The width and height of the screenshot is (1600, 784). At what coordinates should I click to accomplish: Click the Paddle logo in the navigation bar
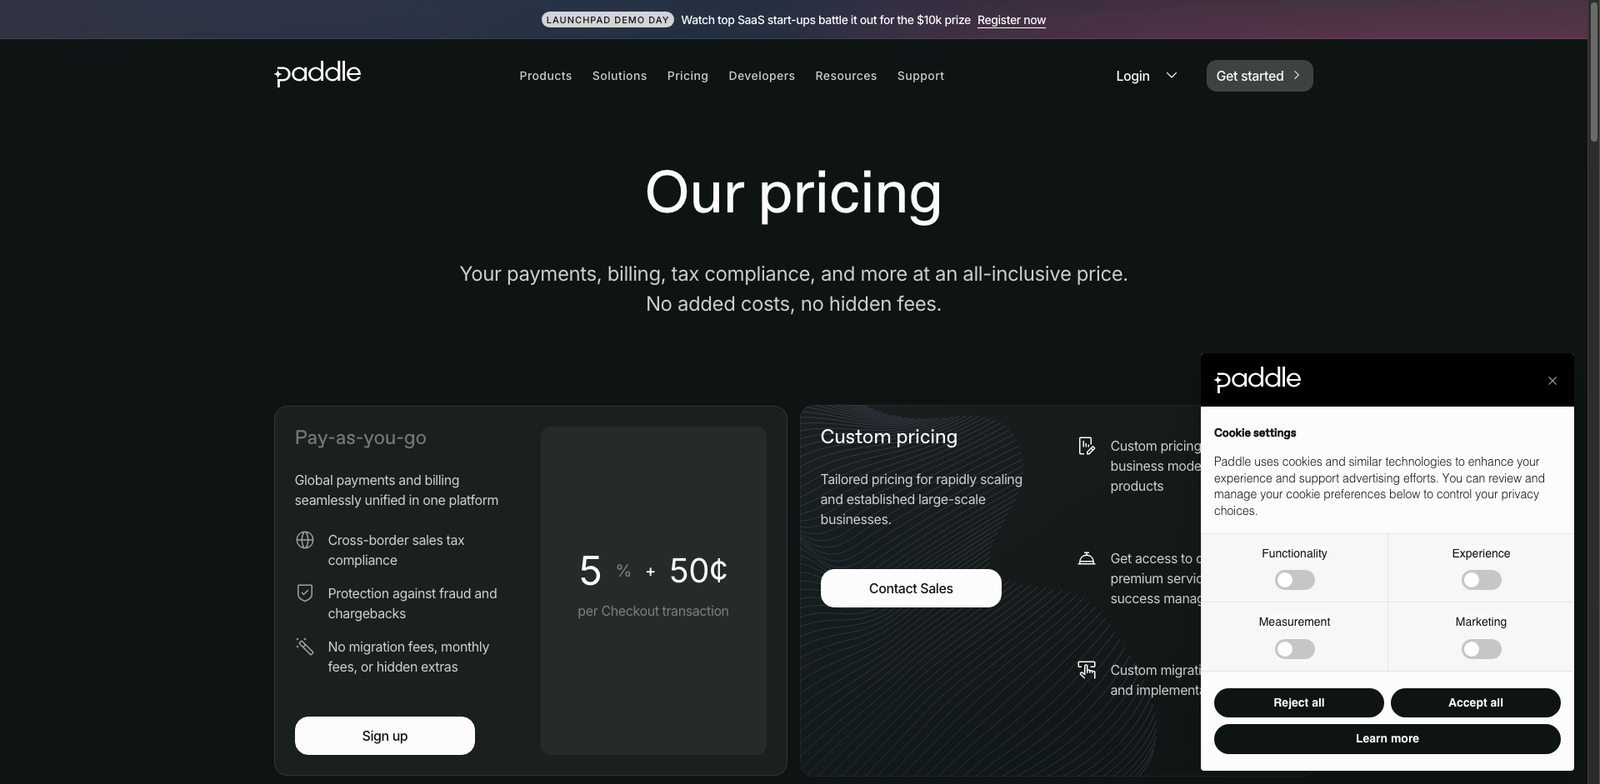[x=317, y=73]
